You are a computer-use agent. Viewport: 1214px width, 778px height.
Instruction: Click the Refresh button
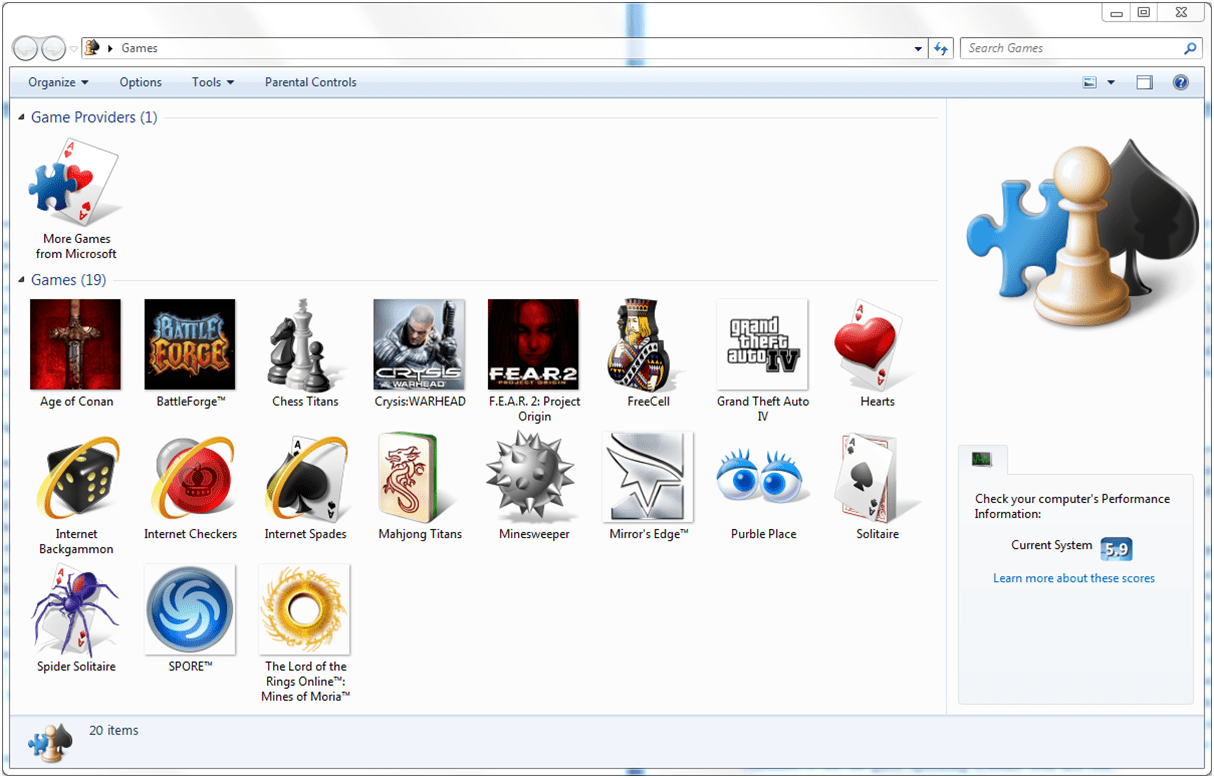pyautogui.click(x=941, y=47)
